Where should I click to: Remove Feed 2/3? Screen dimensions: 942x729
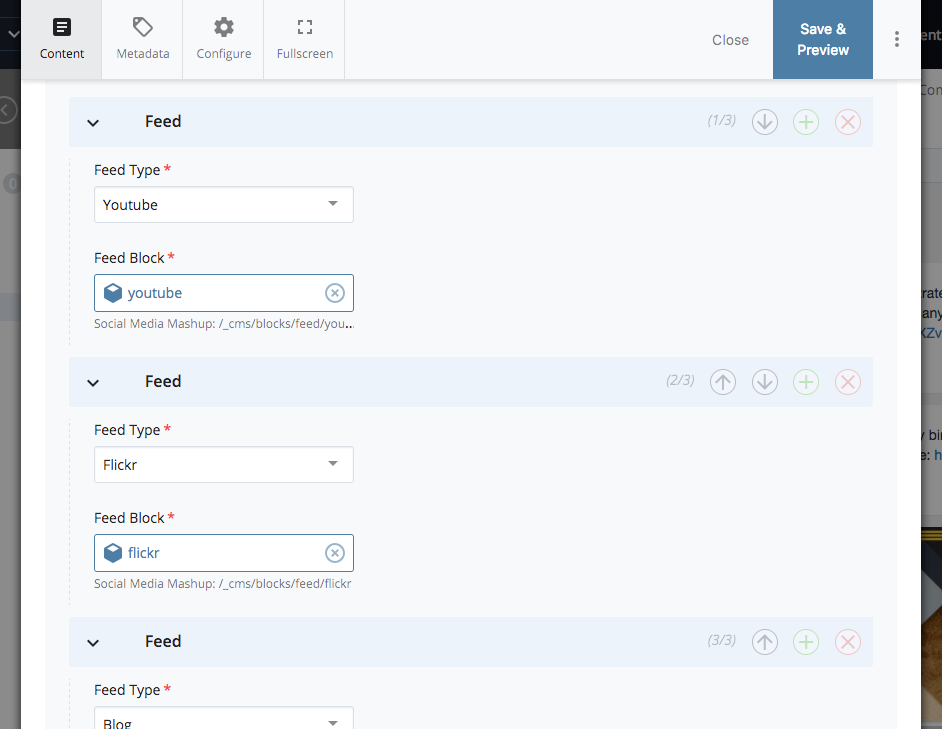click(x=848, y=382)
